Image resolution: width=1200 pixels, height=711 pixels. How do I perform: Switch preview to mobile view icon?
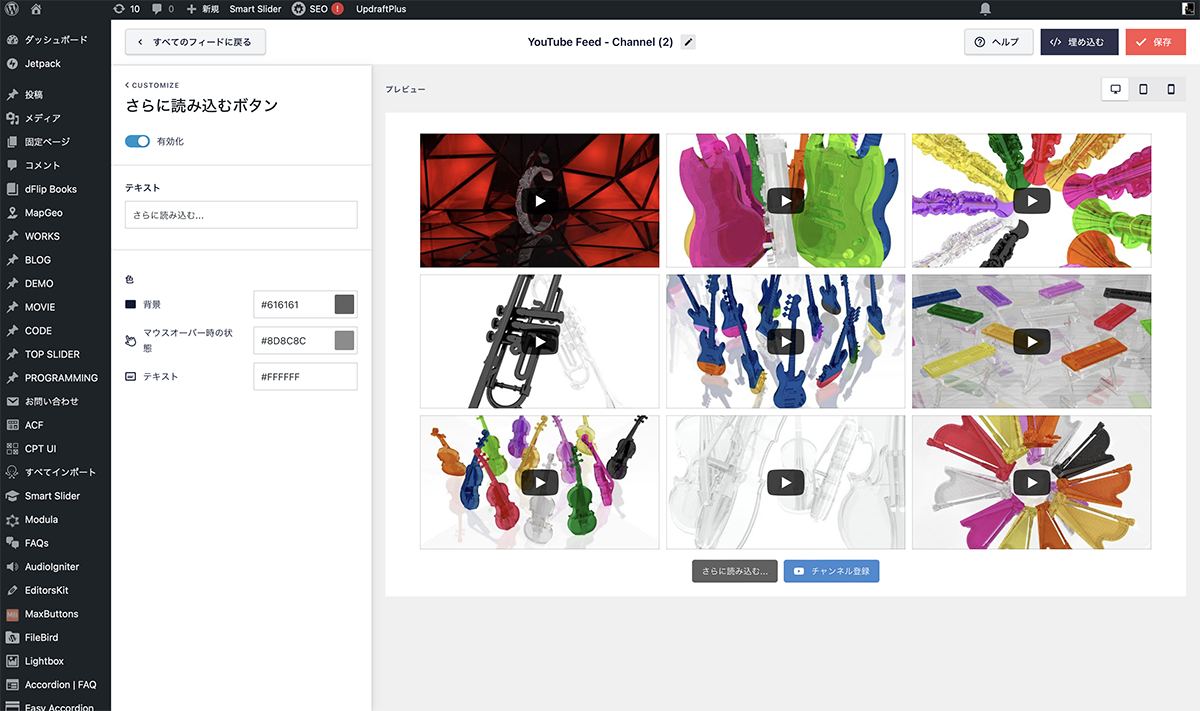tap(1171, 89)
